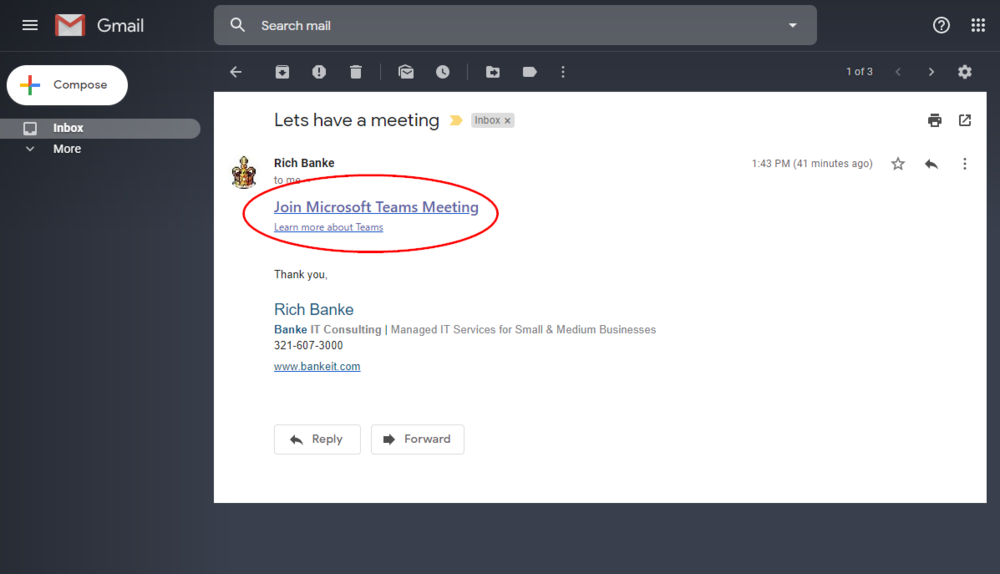Go back to inbox arrow
The image size is (1000, 574).
(236, 72)
